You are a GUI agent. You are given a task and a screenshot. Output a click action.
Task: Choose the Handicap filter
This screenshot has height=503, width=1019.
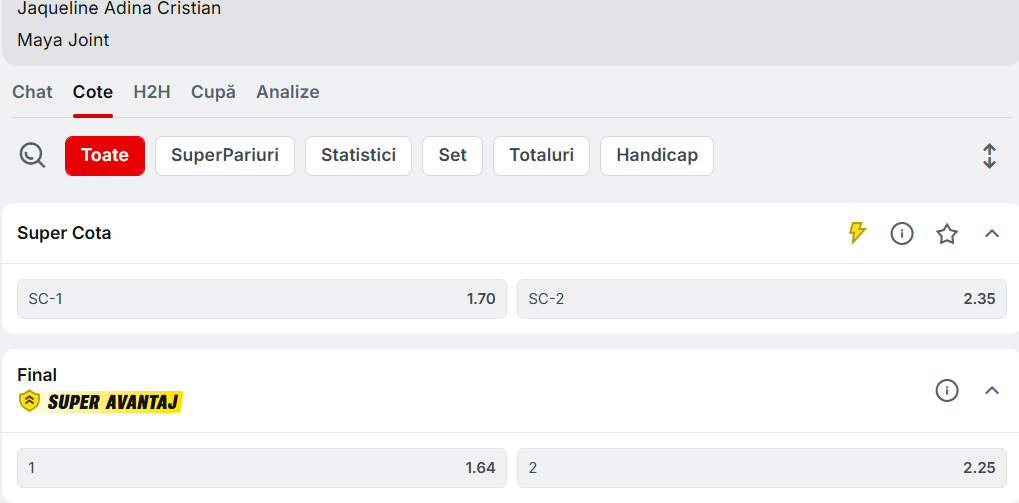click(x=657, y=156)
